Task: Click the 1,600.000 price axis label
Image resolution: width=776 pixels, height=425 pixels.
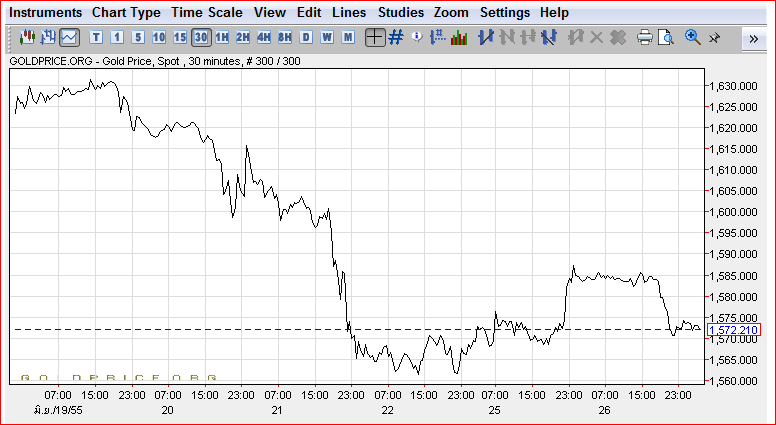Action: (x=733, y=212)
